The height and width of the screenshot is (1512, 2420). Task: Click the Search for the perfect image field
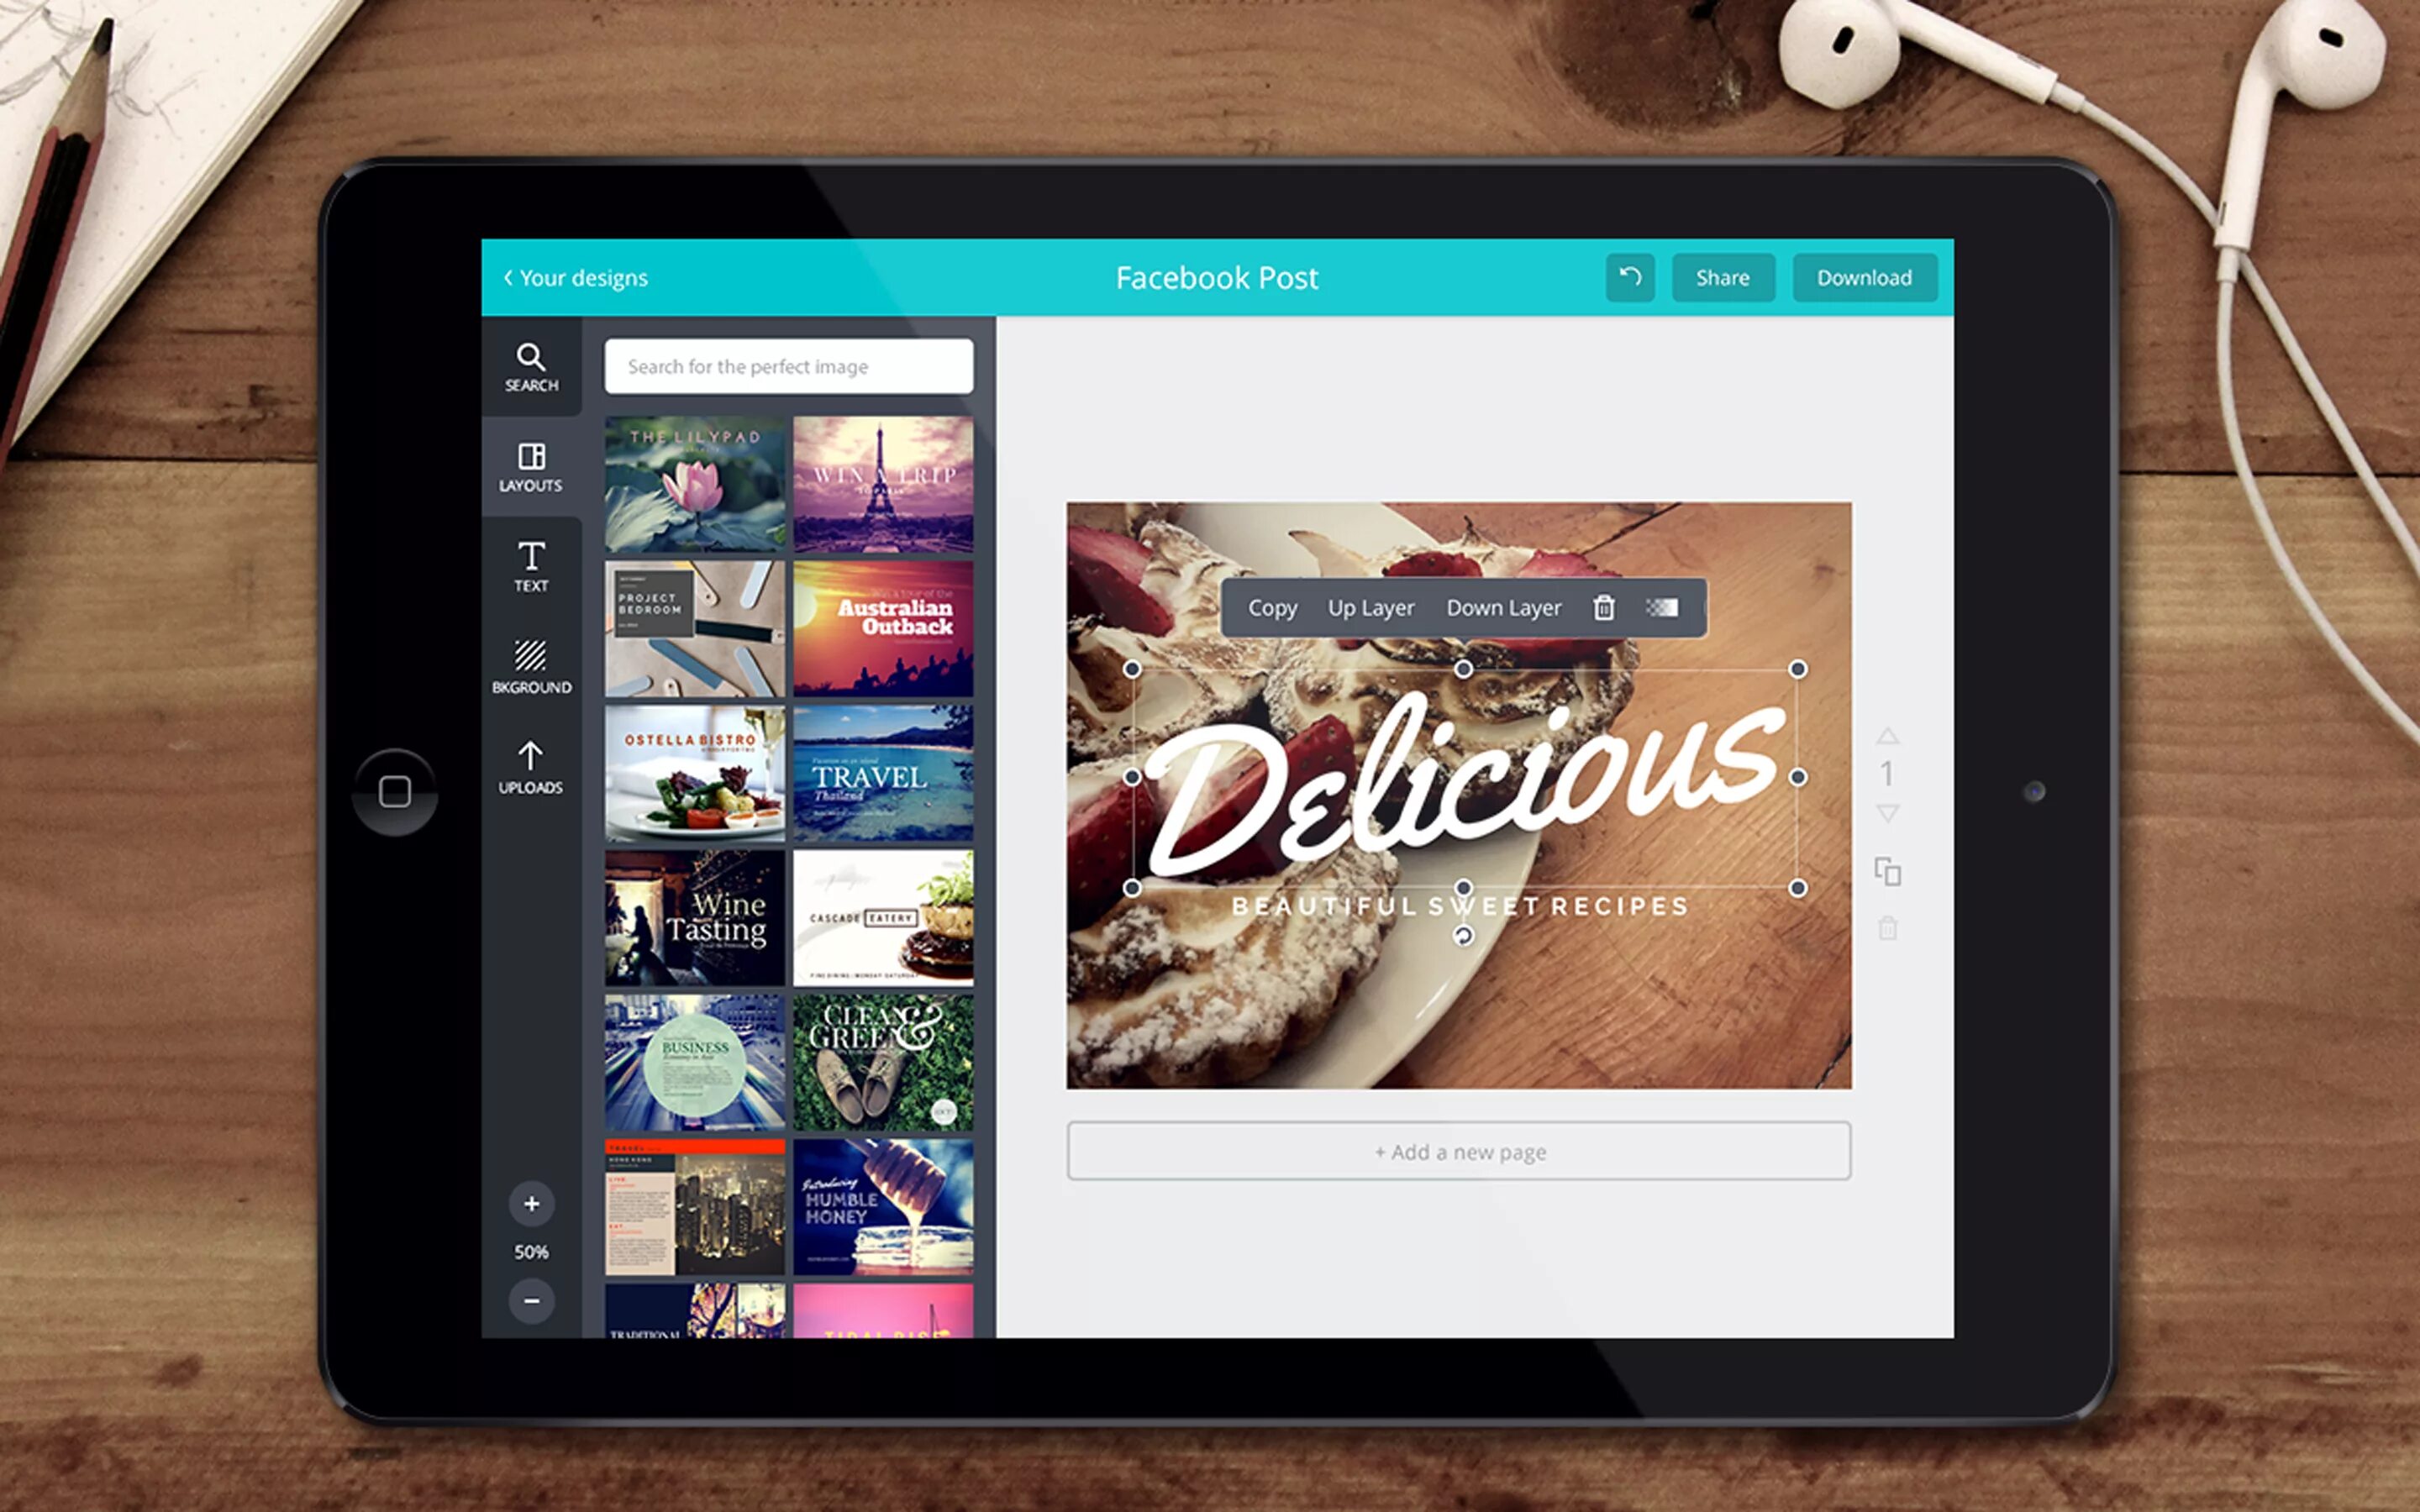coord(787,365)
